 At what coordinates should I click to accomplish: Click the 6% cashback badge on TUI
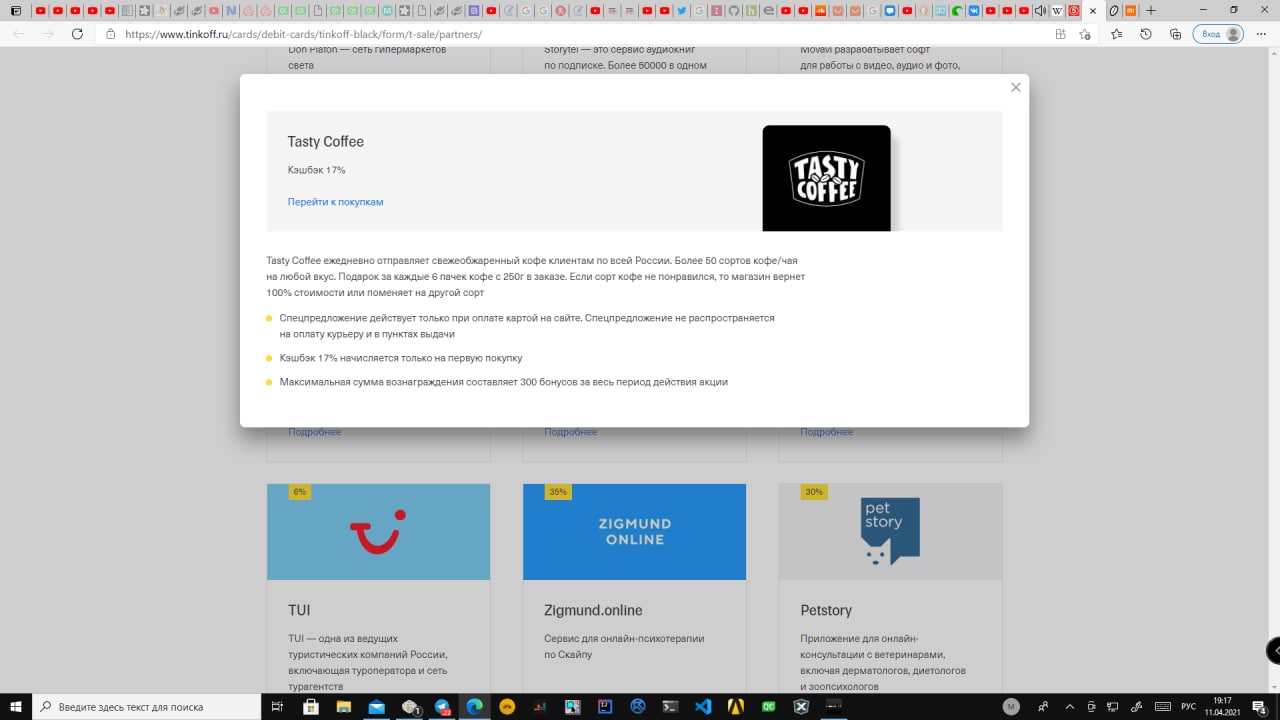pos(299,492)
